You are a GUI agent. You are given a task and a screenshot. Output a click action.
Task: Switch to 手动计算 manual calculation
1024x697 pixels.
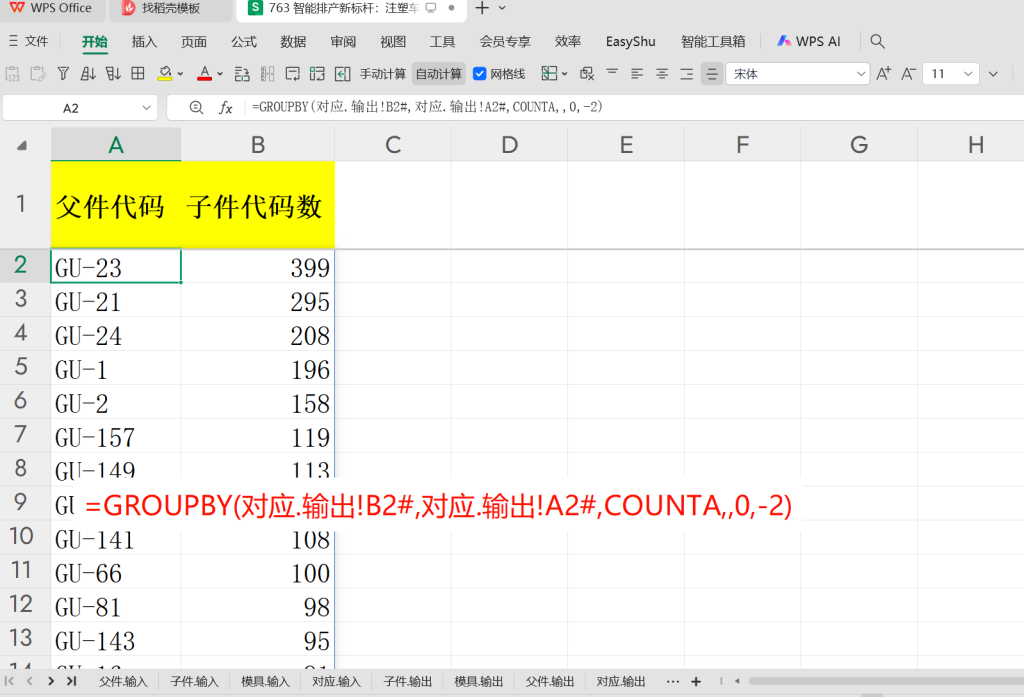tap(383, 74)
